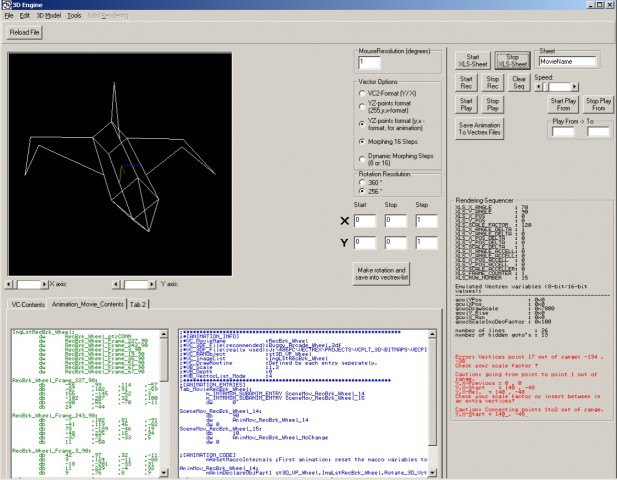Click the Sheet MovieName input field

pos(567,61)
